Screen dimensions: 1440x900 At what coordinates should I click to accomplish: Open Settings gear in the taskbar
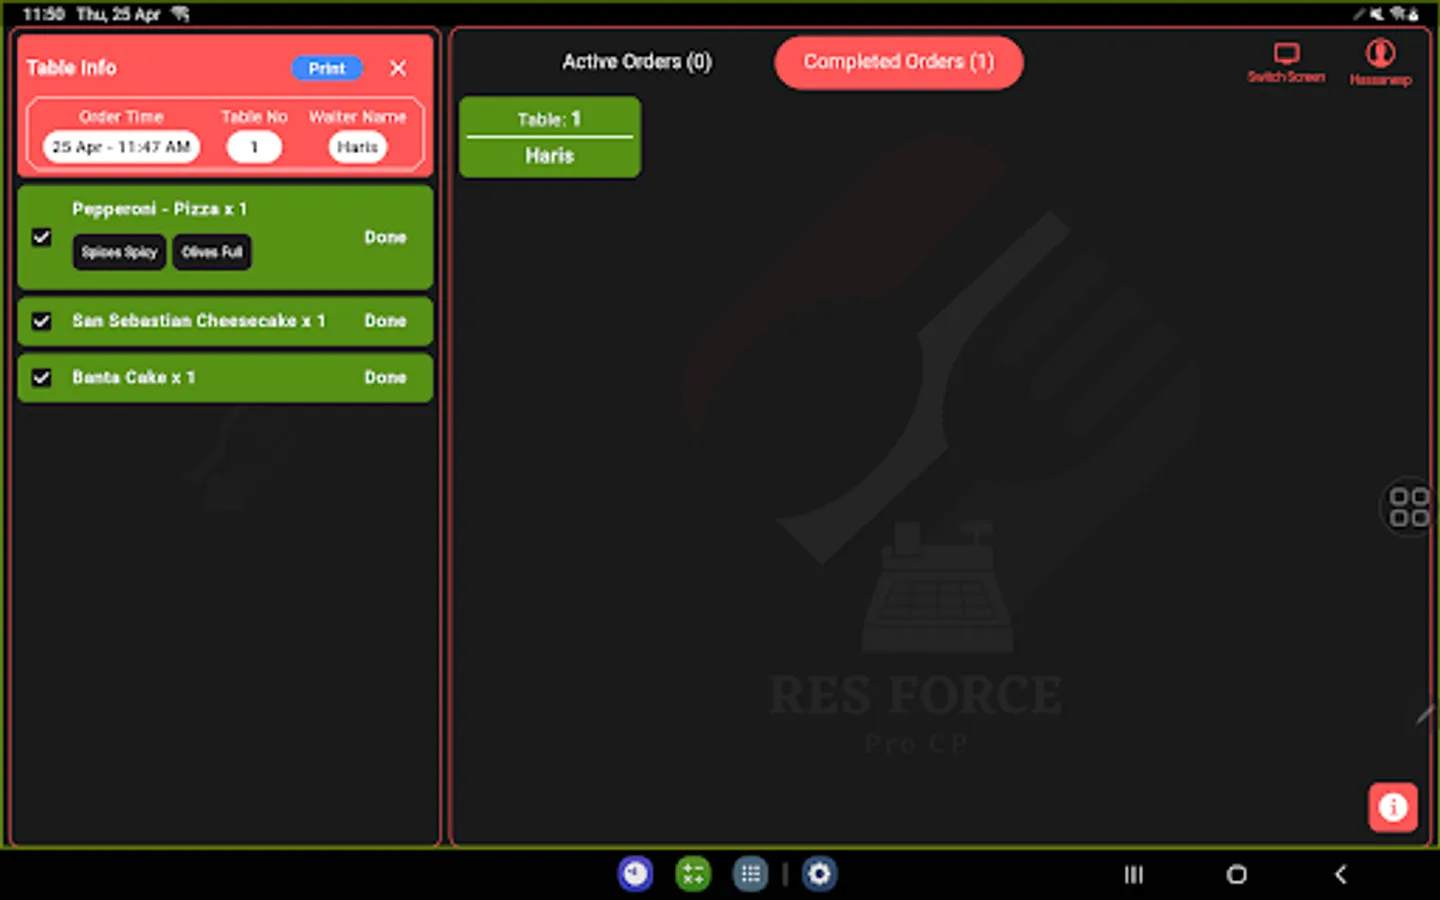pos(820,874)
